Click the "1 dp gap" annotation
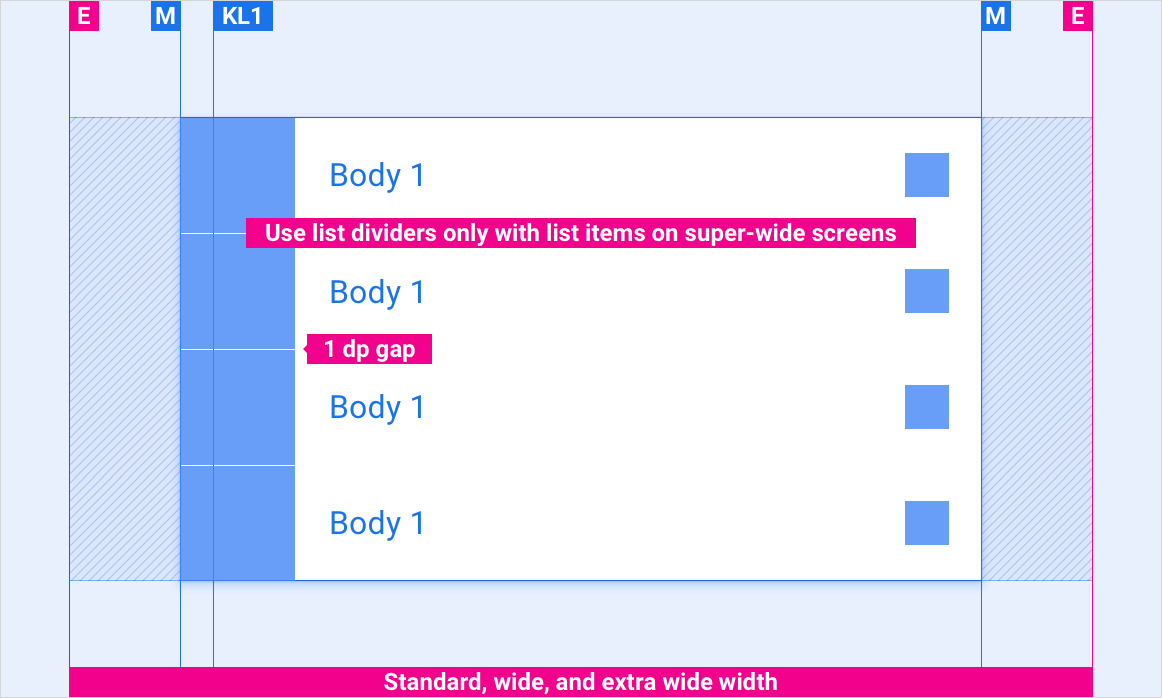1162x698 pixels. (x=369, y=349)
